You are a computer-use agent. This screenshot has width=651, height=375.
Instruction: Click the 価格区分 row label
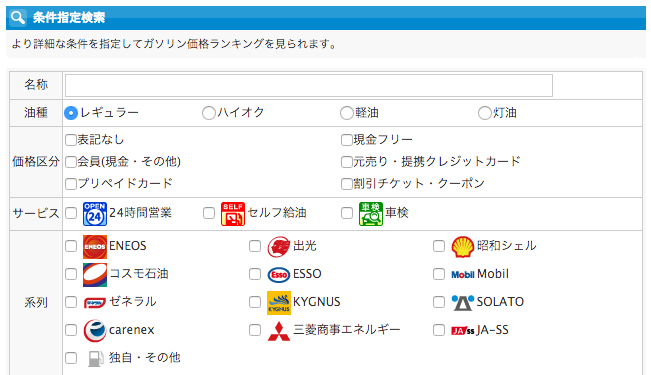36,162
